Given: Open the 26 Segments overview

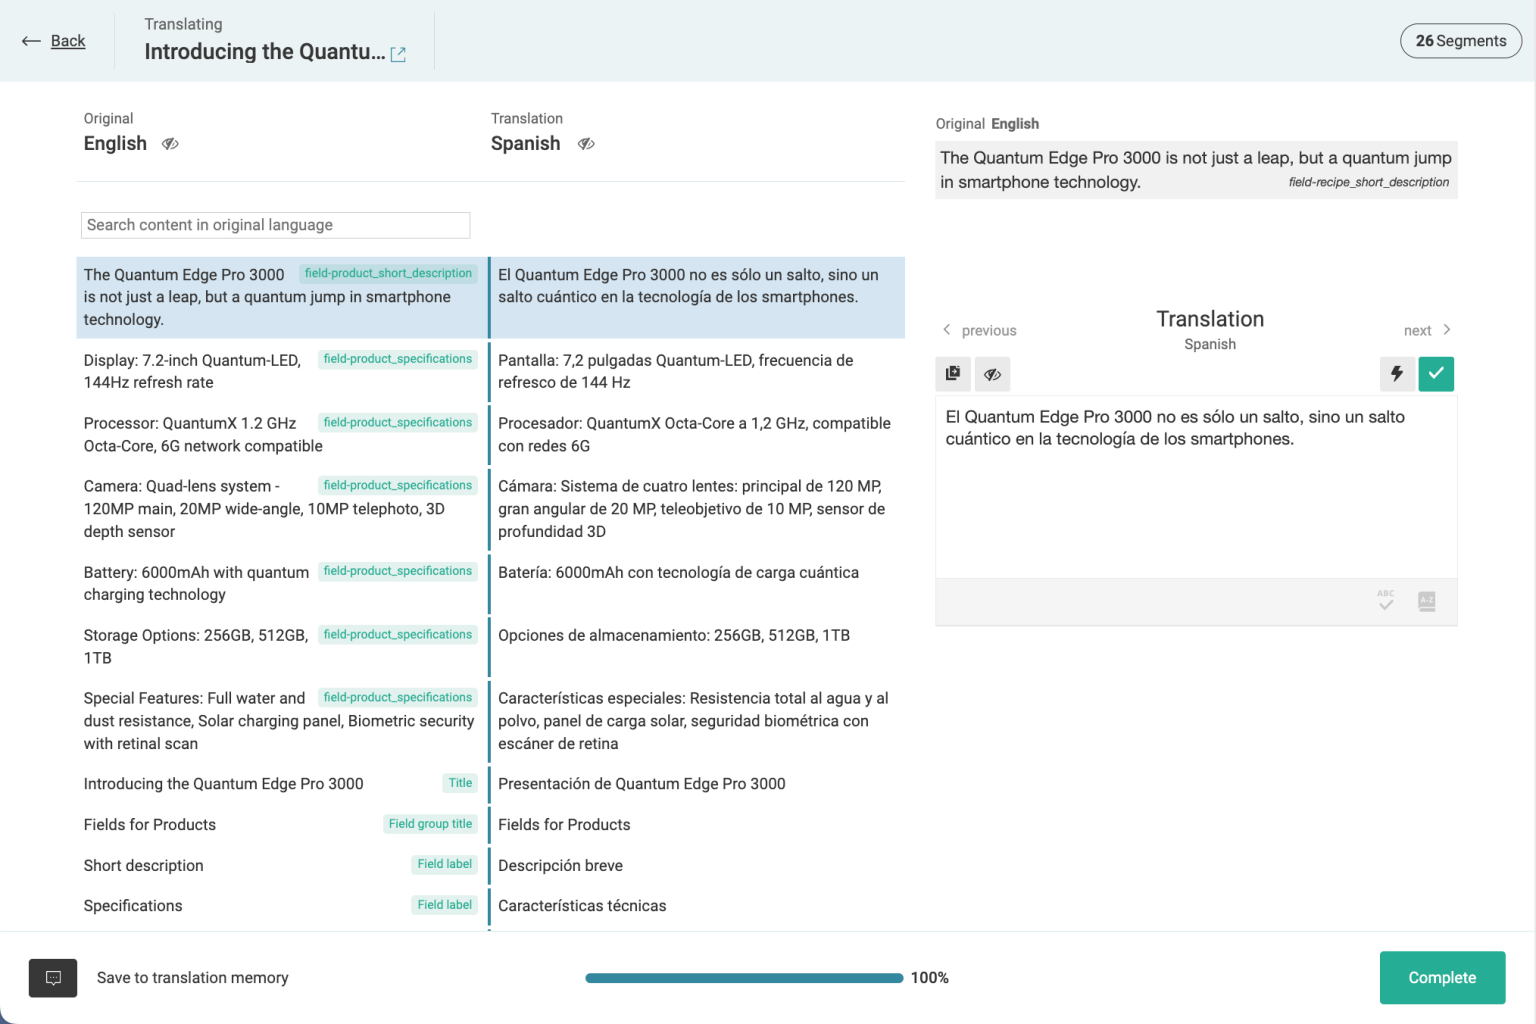Looking at the screenshot, I should [x=1460, y=41].
